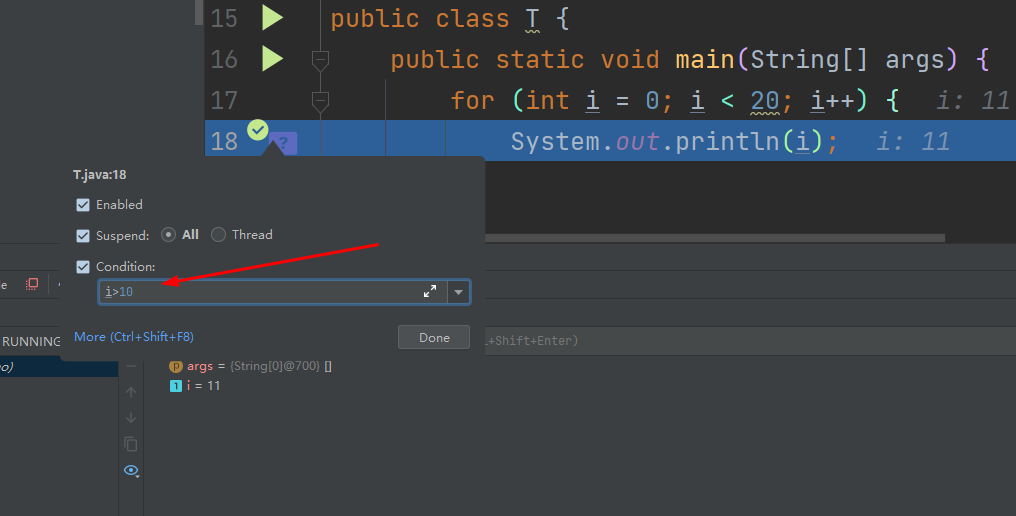Open the condition history dropdown arrow
This screenshot has height=516, width=1016.
[x=459, y=292]
